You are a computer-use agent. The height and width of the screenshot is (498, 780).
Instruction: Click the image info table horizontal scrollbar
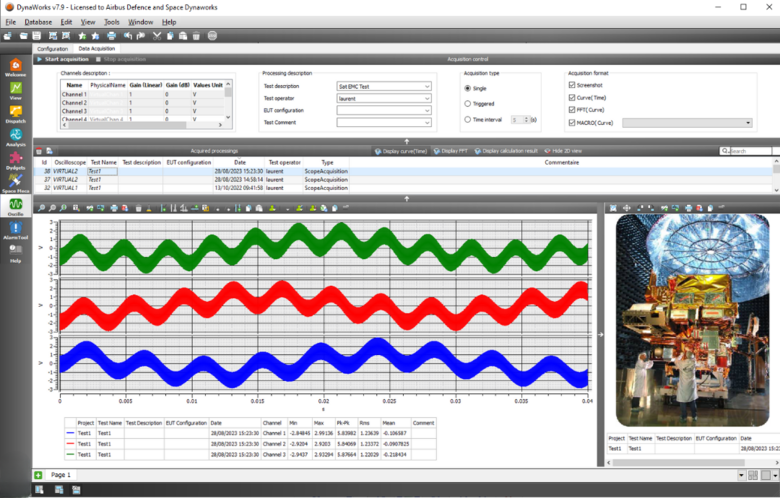[x=693, y=463]
